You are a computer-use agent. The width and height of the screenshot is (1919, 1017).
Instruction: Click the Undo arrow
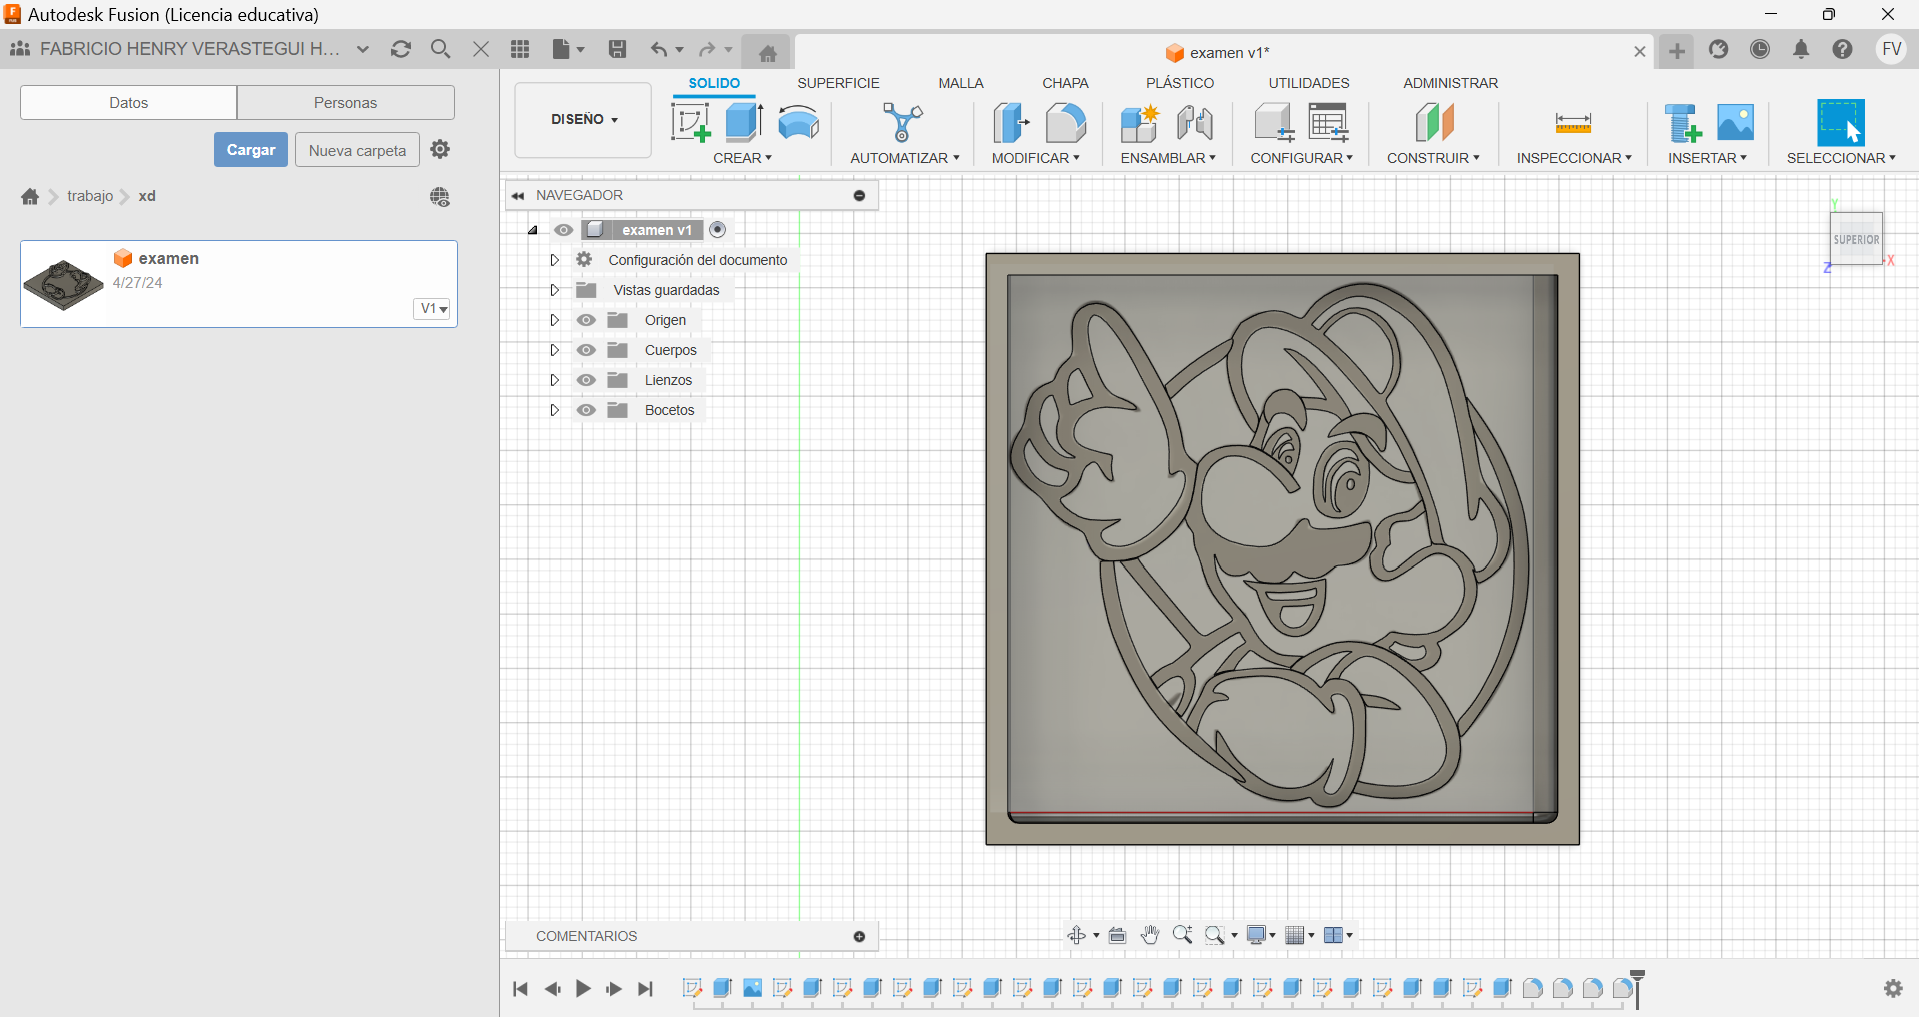[658, 49]
